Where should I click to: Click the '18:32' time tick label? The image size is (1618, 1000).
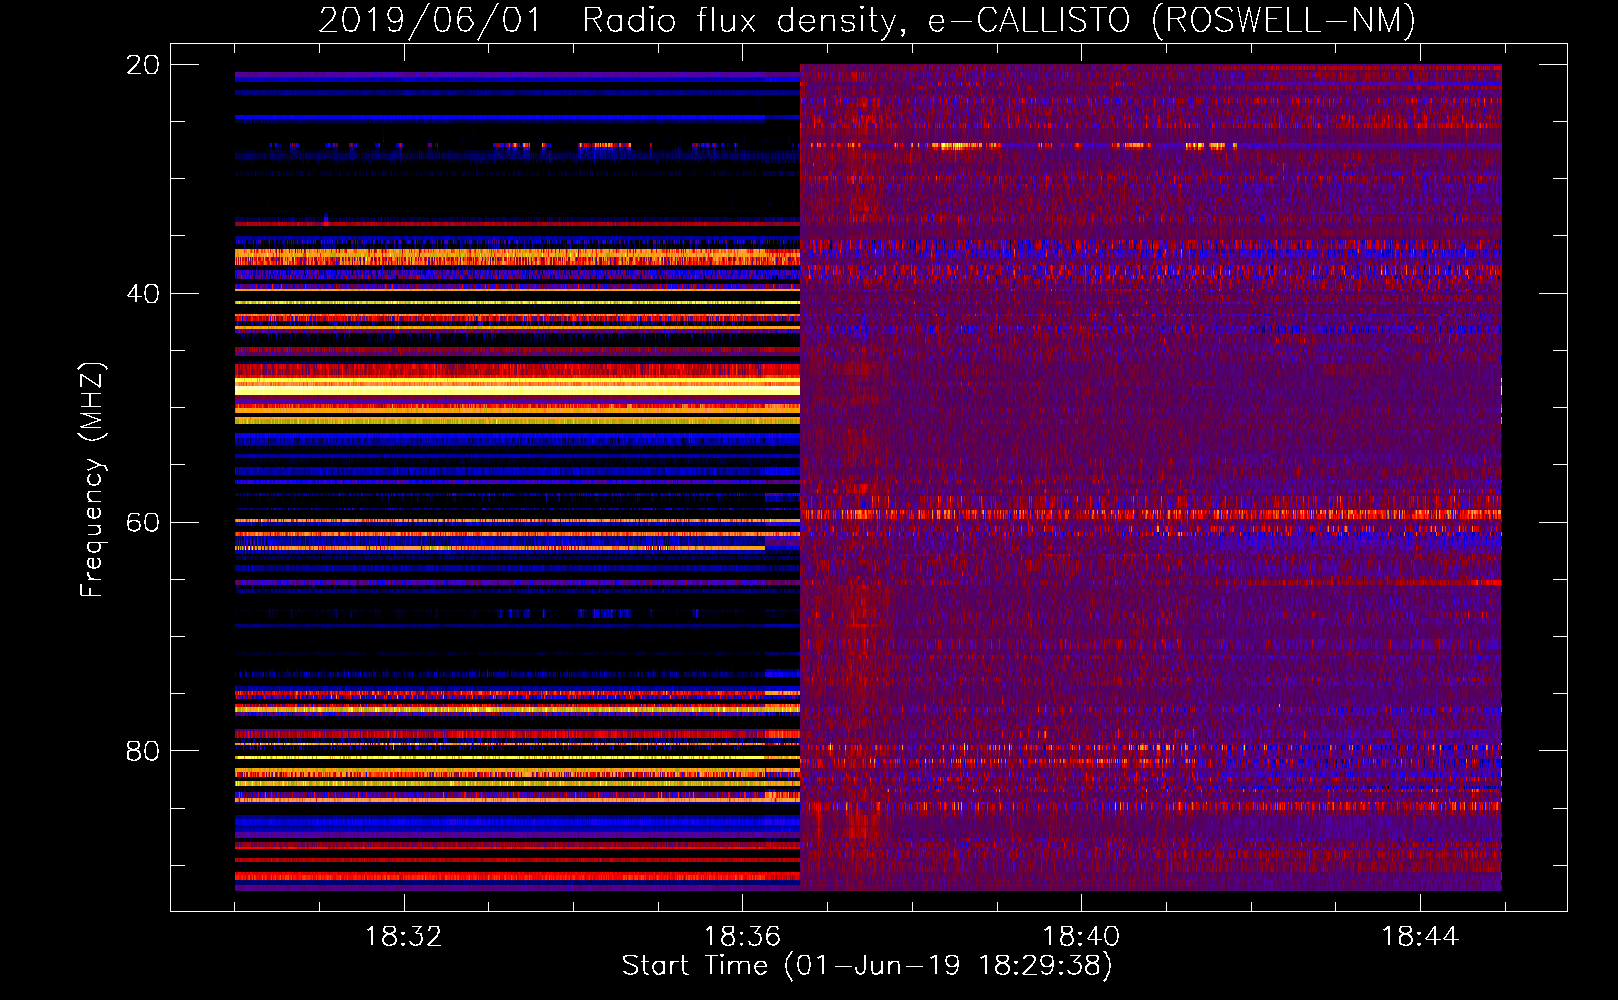tap(403, 937)
